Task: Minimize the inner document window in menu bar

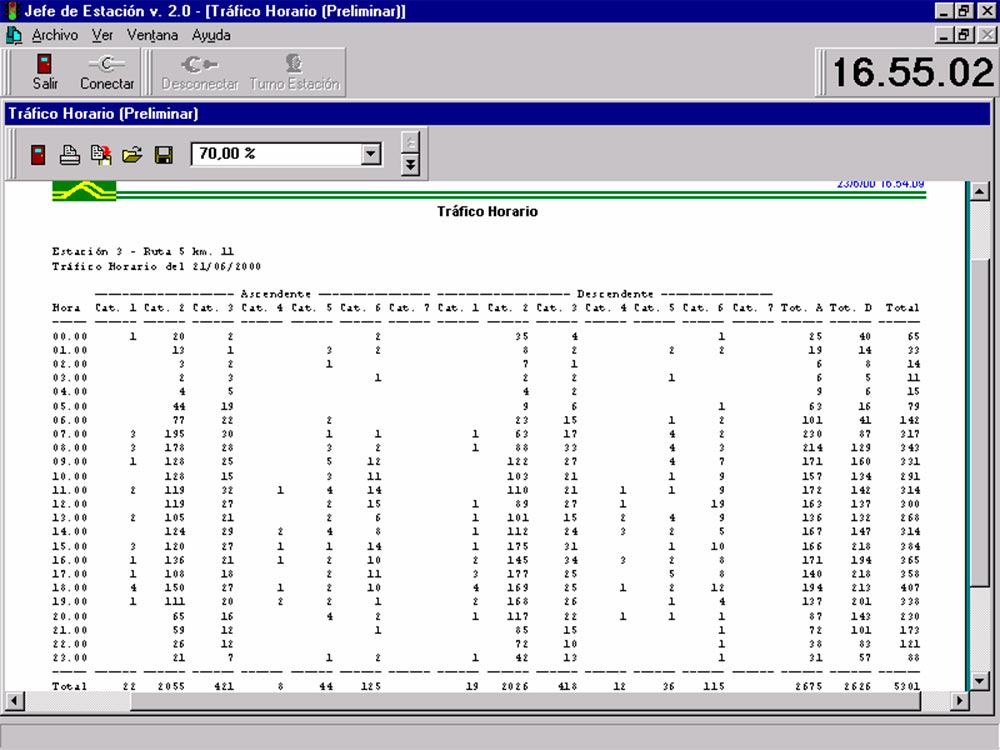Action: (945, 35)
